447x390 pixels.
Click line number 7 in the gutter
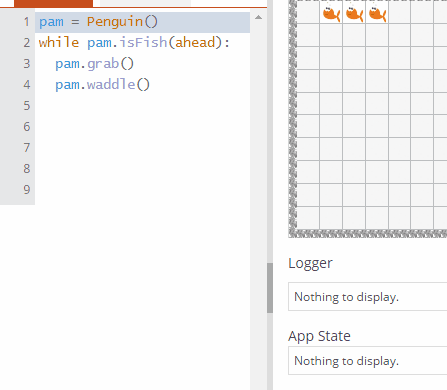[27, 148]
